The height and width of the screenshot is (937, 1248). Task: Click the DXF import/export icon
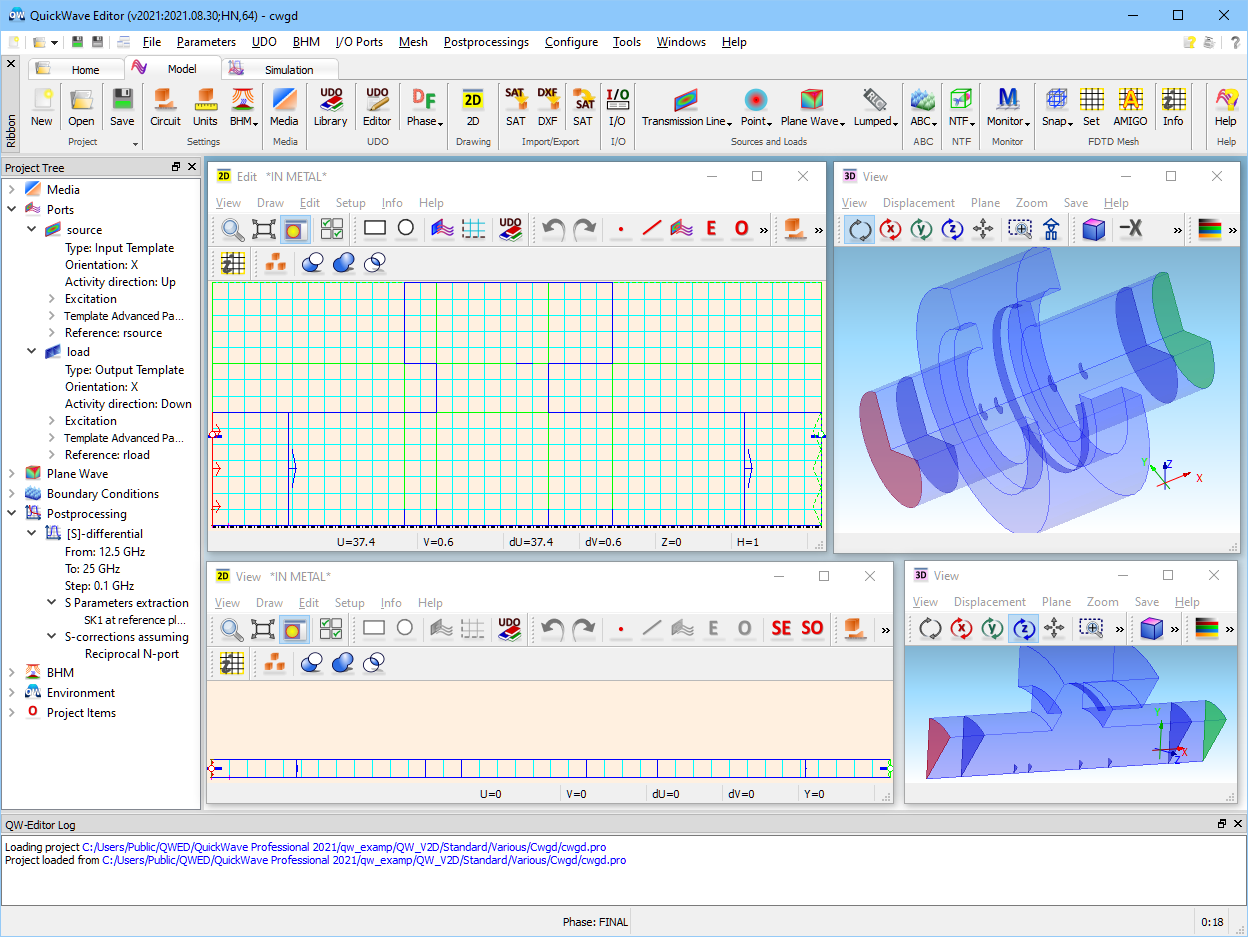(x=547, y=107)
